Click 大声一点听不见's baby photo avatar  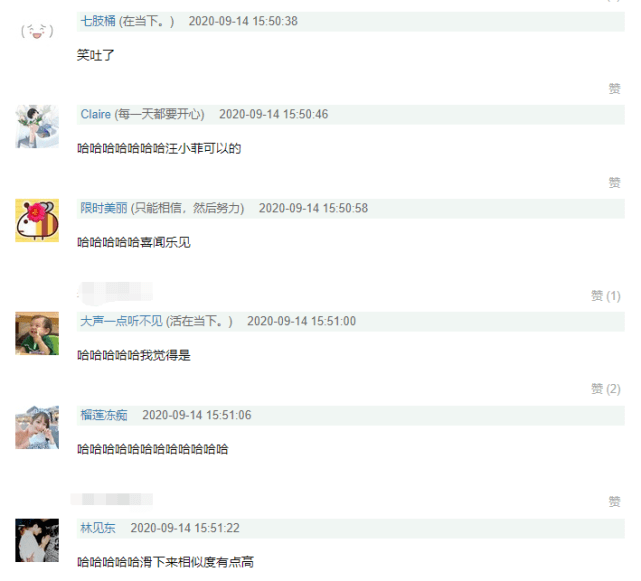point(37,334)
